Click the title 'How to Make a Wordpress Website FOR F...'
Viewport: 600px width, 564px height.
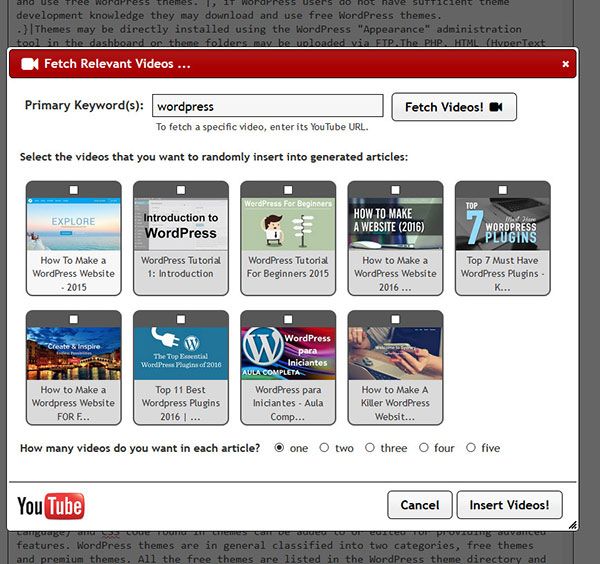click(74, 403)
